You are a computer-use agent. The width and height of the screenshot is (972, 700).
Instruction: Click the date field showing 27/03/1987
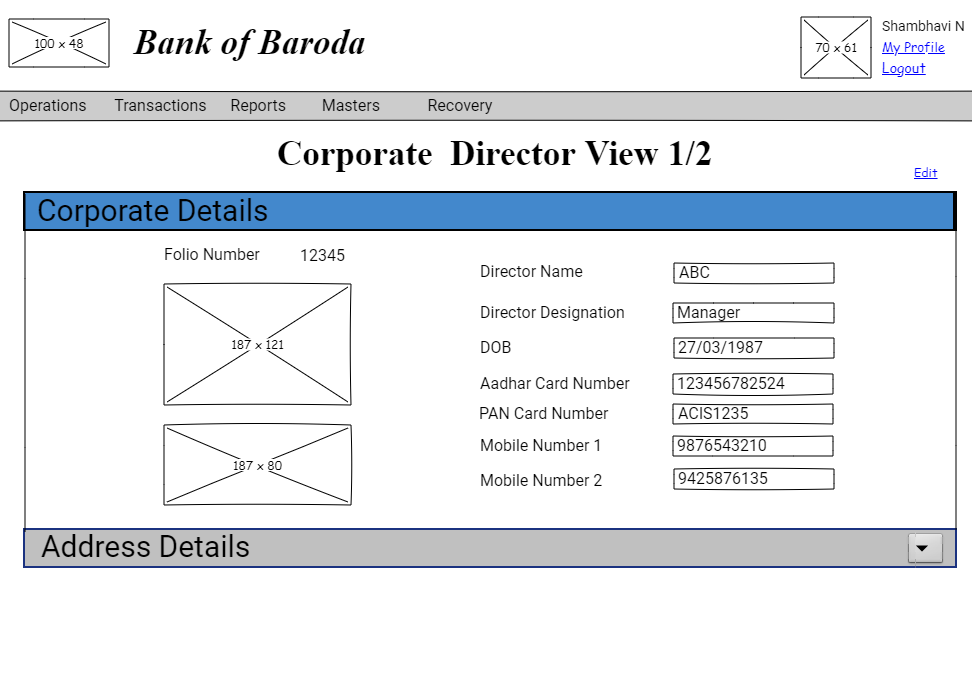(x=754, y=348)
